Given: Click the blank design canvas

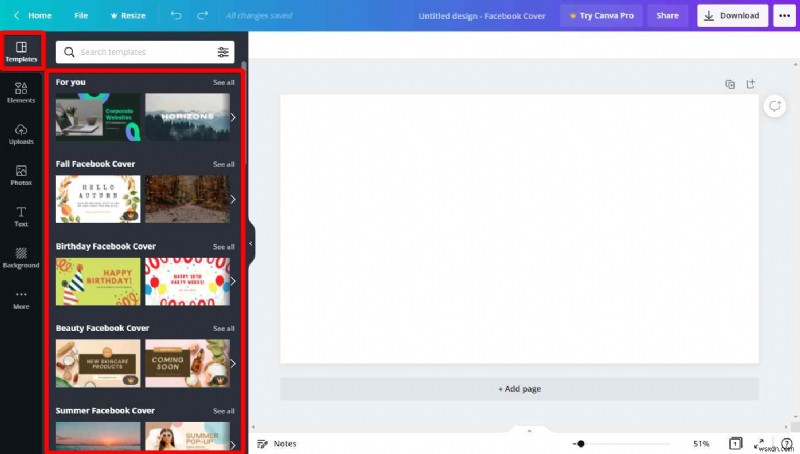Looking at the screenshot, I should [x=519, y=229].
